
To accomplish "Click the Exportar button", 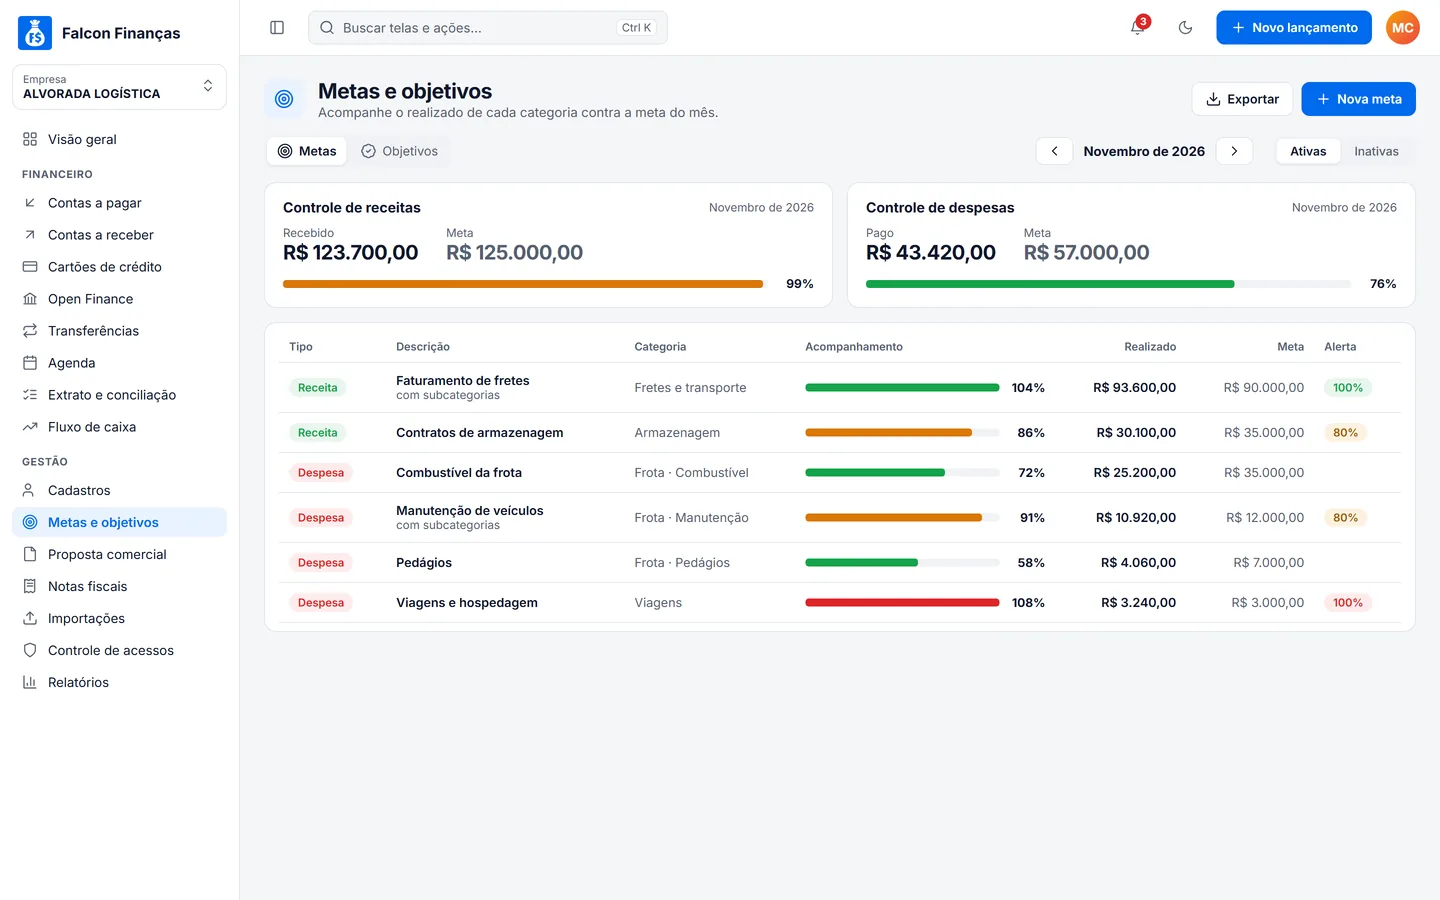I will coord(1242,99).
